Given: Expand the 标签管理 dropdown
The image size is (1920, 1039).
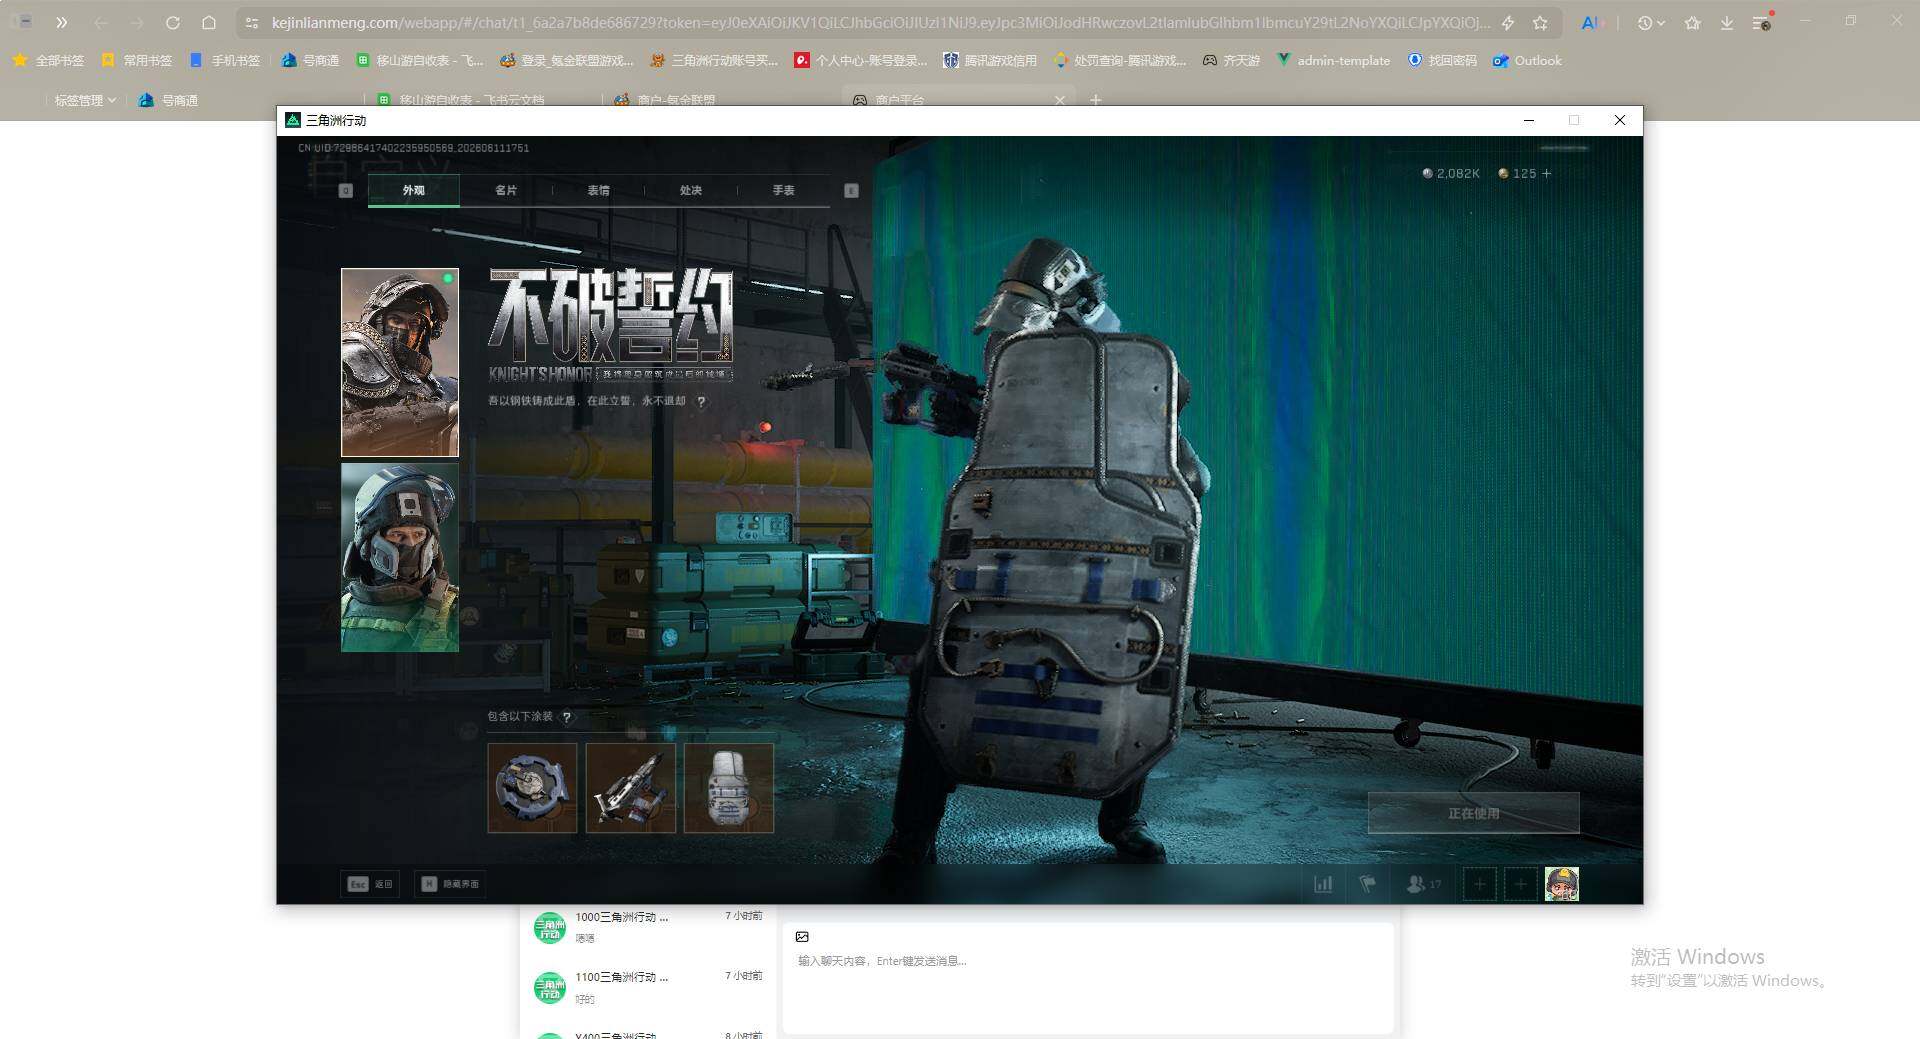Looking at the screenshot, I should point(85,100).
